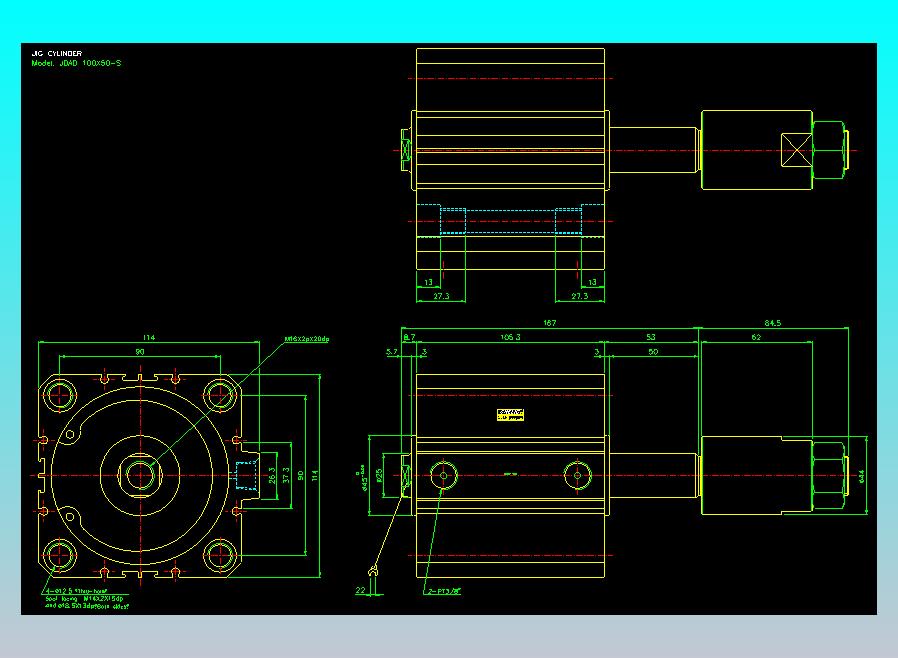
Task: Click the '84.5' dimension value
Action: [x=773, y=323]
